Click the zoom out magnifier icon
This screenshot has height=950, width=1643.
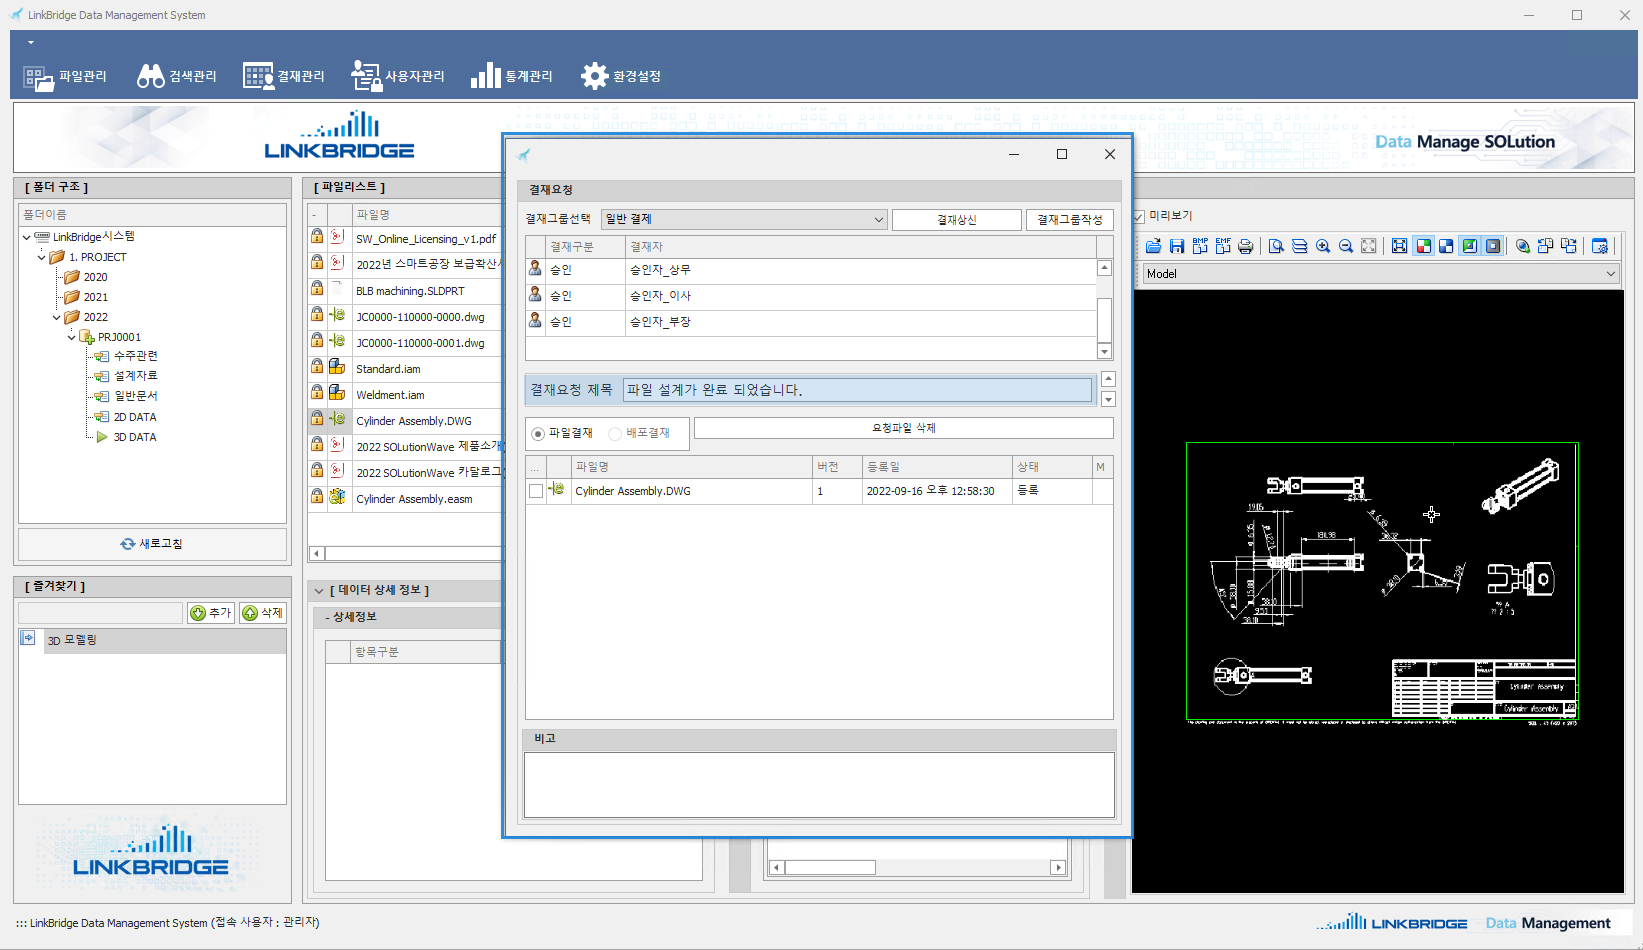tap(1346, 246)
